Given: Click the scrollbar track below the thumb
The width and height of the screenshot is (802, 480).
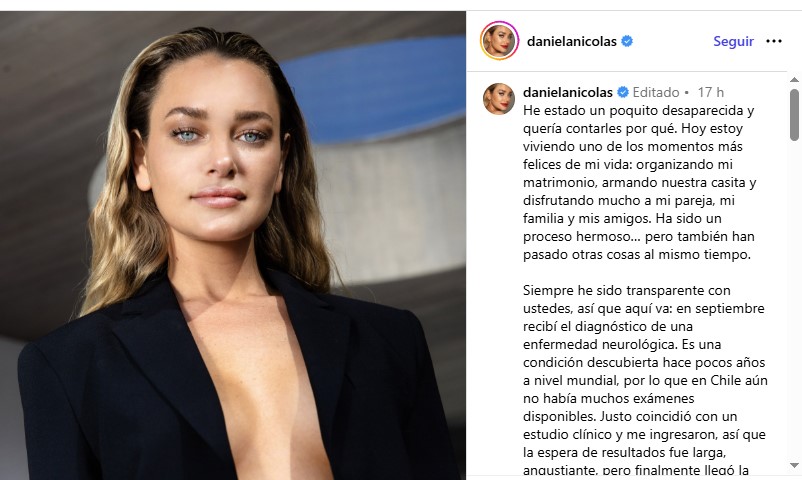Looking at the screenshot, I should coord(794,301).
